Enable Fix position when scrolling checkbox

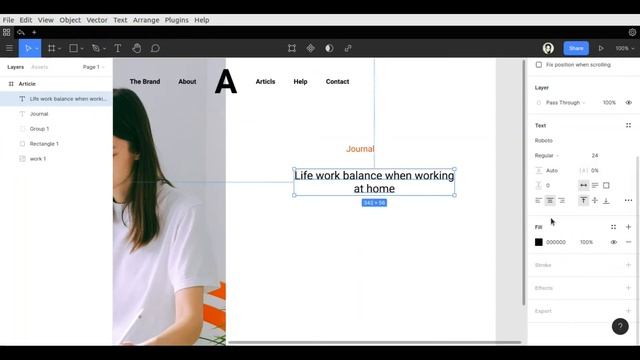coord(539,64)
